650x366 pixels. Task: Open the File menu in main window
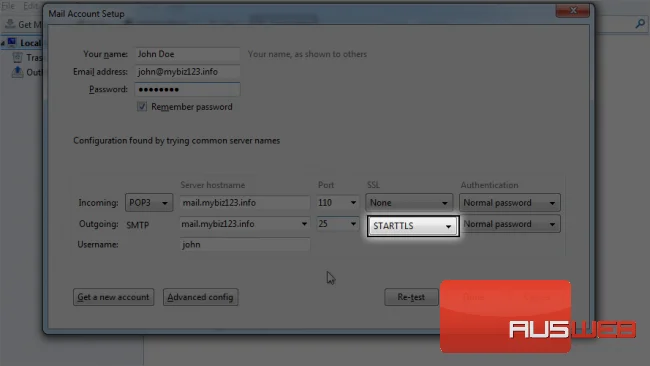[8, 6]
